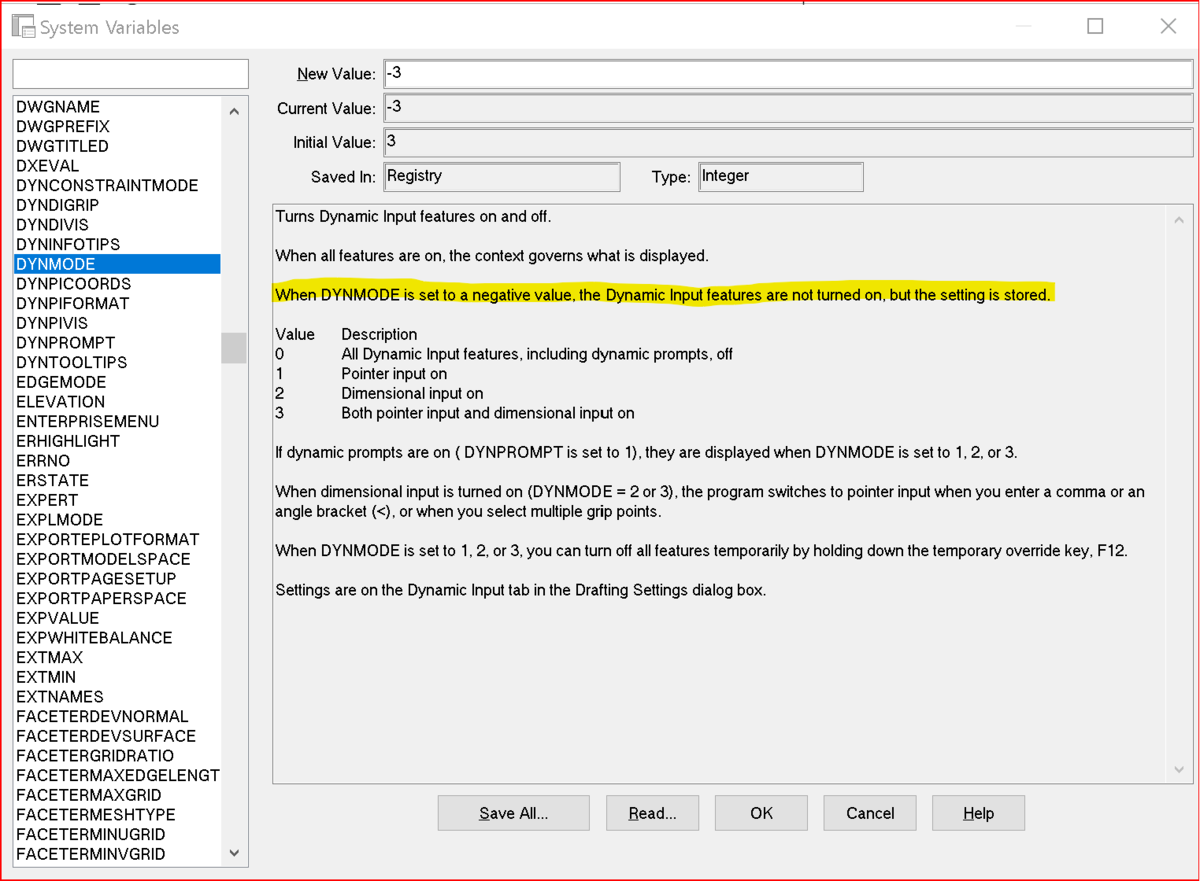1200x881 pixels.
Task: Dismiss dialog with Cancel button
Action: click(870, 813)
